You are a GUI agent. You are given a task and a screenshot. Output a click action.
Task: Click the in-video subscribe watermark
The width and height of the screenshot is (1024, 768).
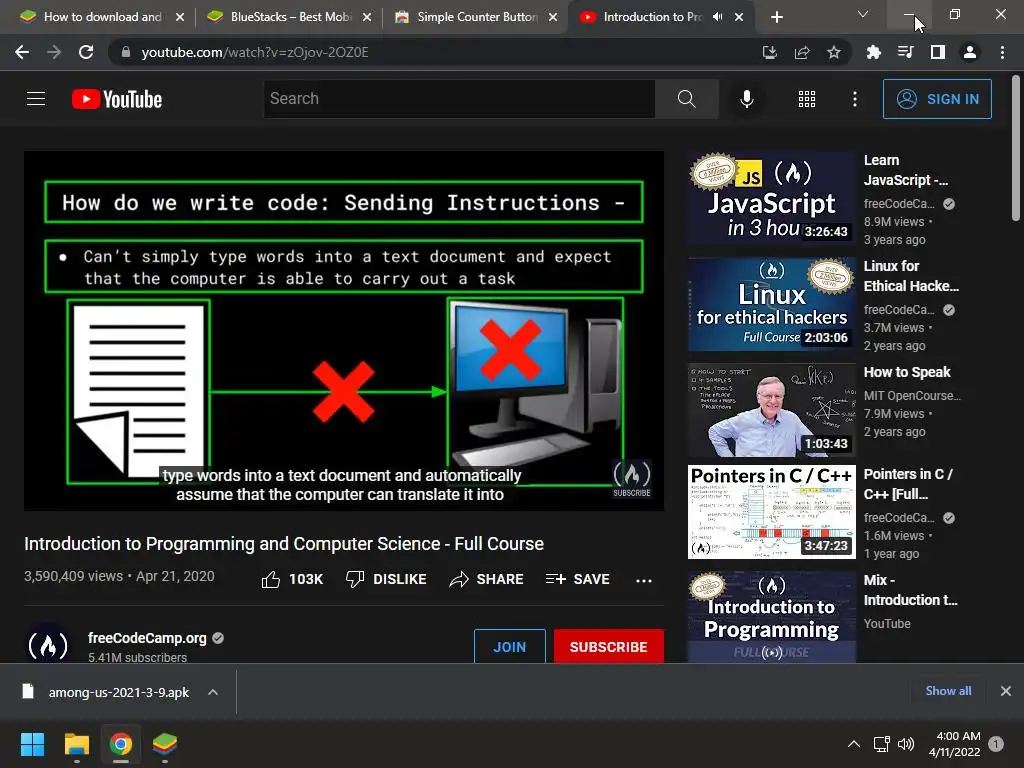[632, 479]
